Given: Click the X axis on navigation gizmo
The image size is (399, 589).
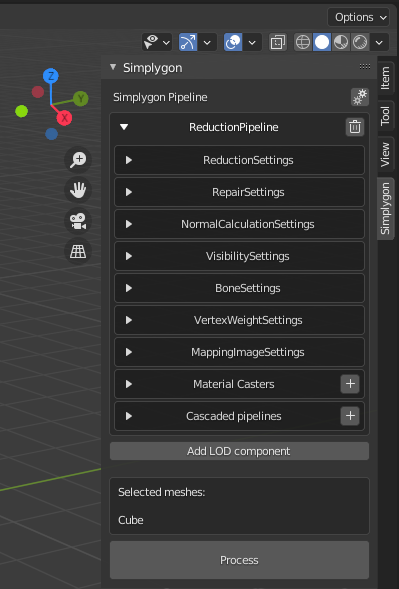Looking at the screenshot, I should [64, 118].
